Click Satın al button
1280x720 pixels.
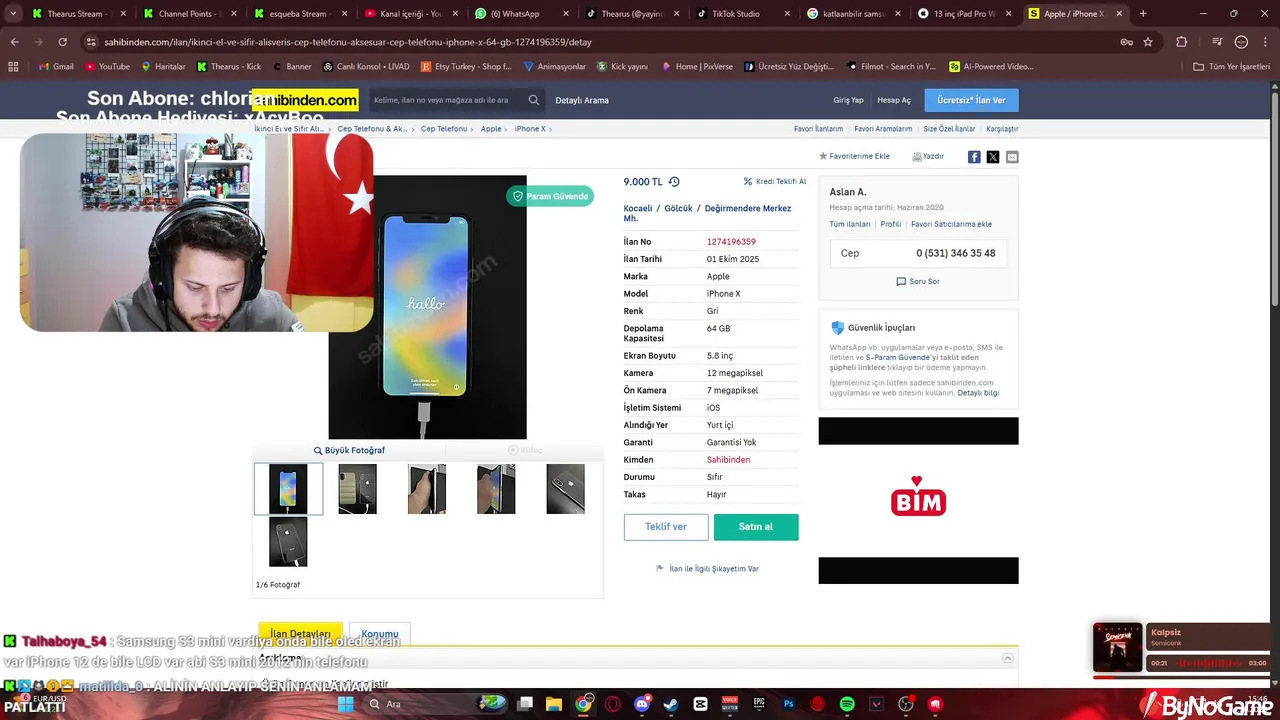click(756, 527)
